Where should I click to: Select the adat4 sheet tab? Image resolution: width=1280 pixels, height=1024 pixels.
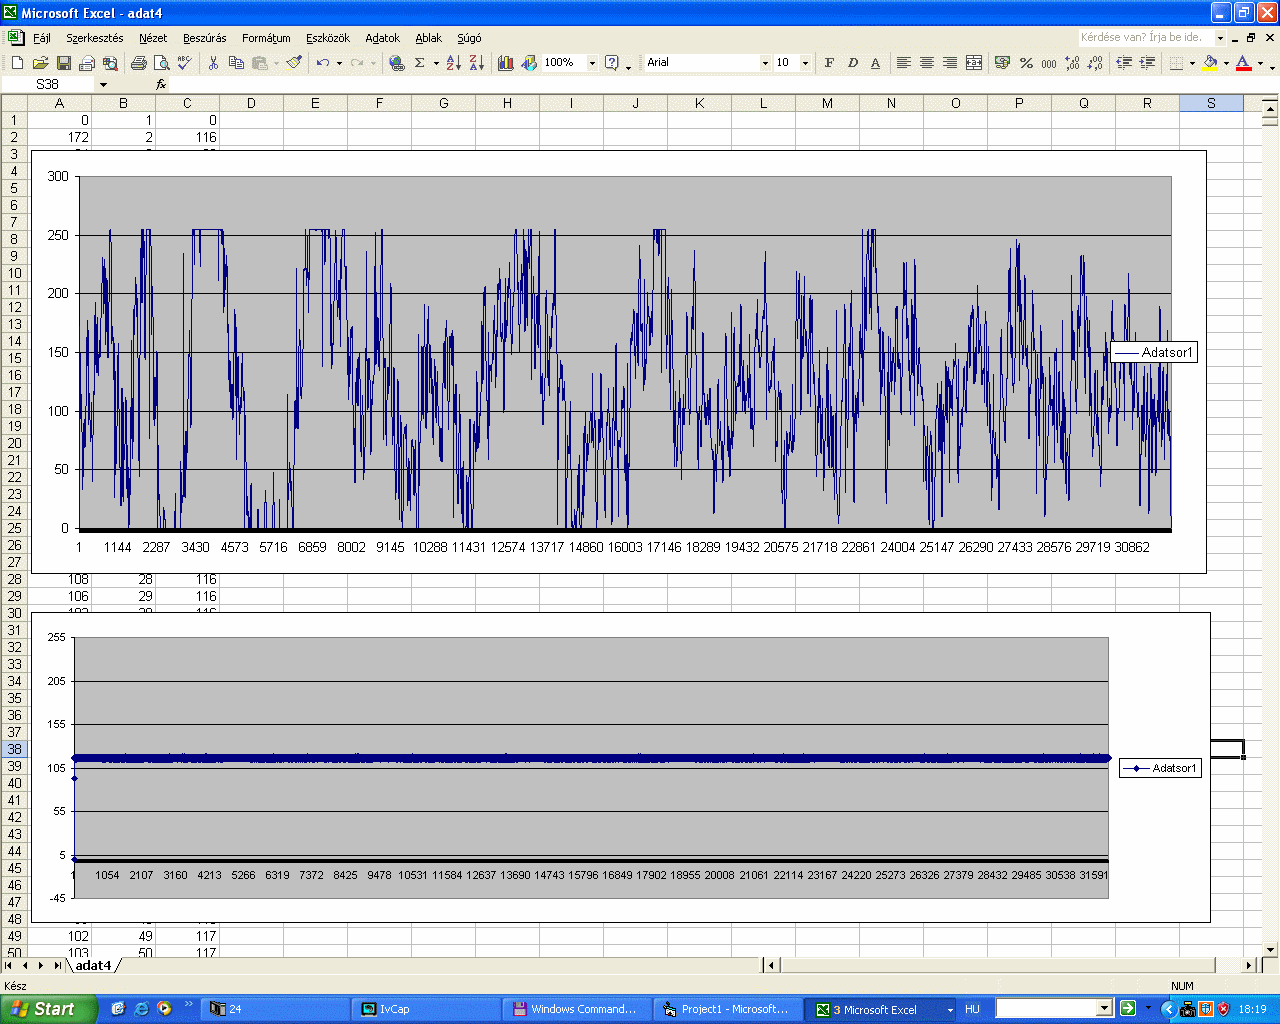[x=93, y=965]
